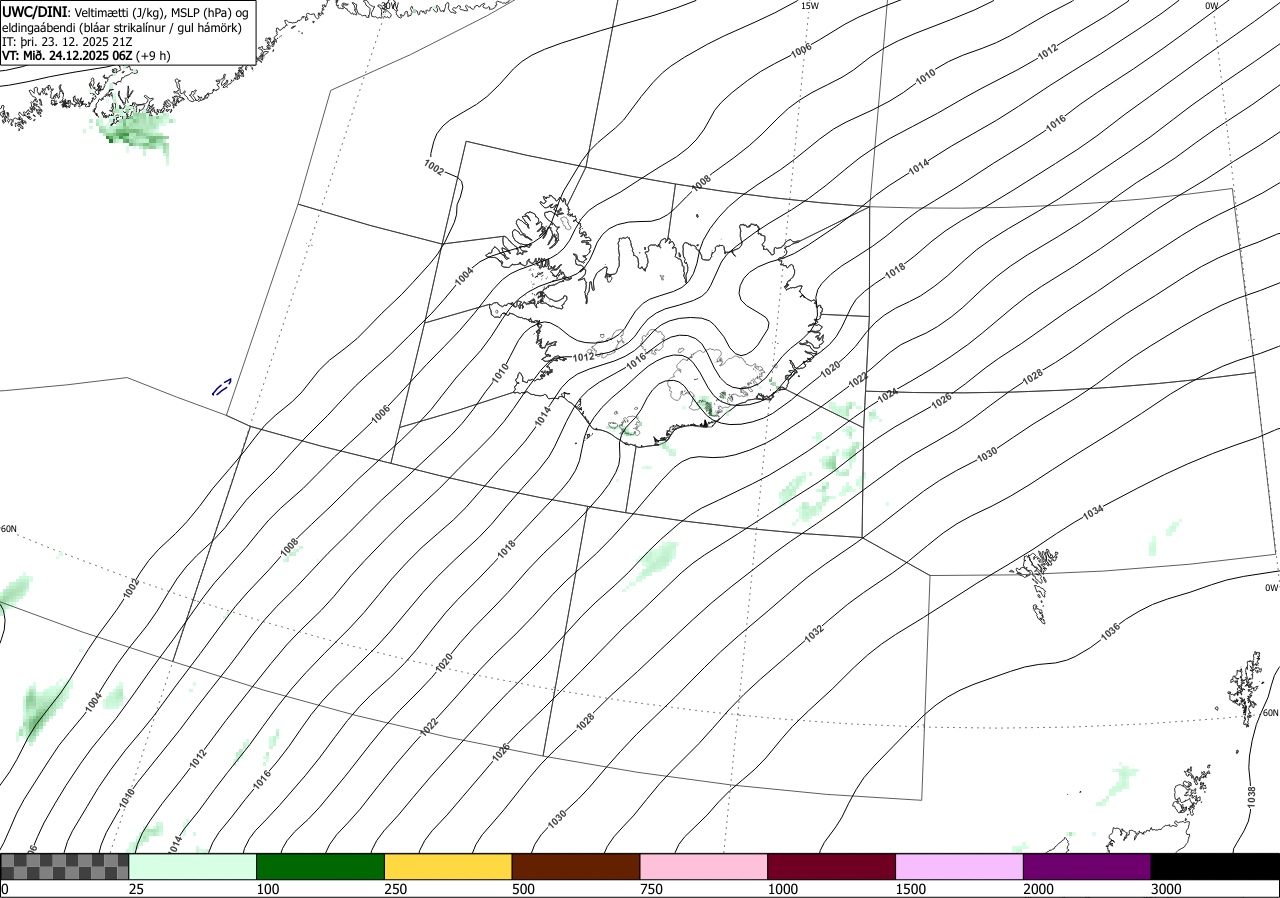
Task: Click the black legend swatch above 3000
Action: [1215, 866]
